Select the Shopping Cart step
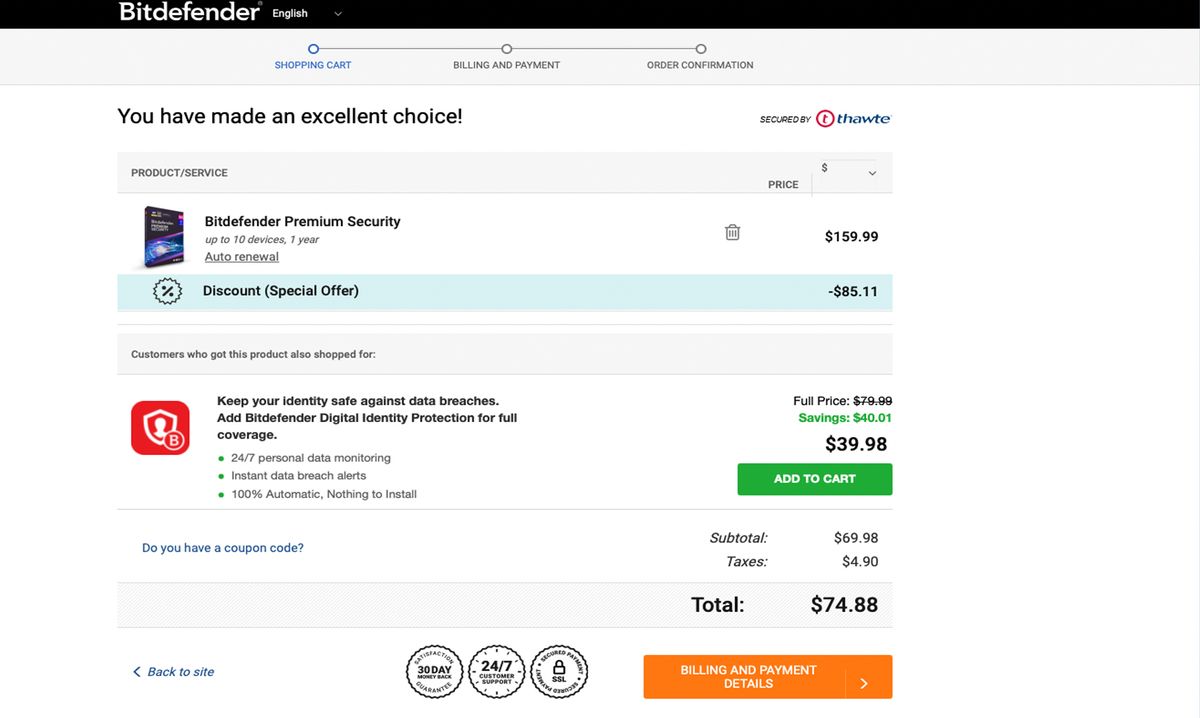This screenshot has width=1200, height=718. coord(313,64)
